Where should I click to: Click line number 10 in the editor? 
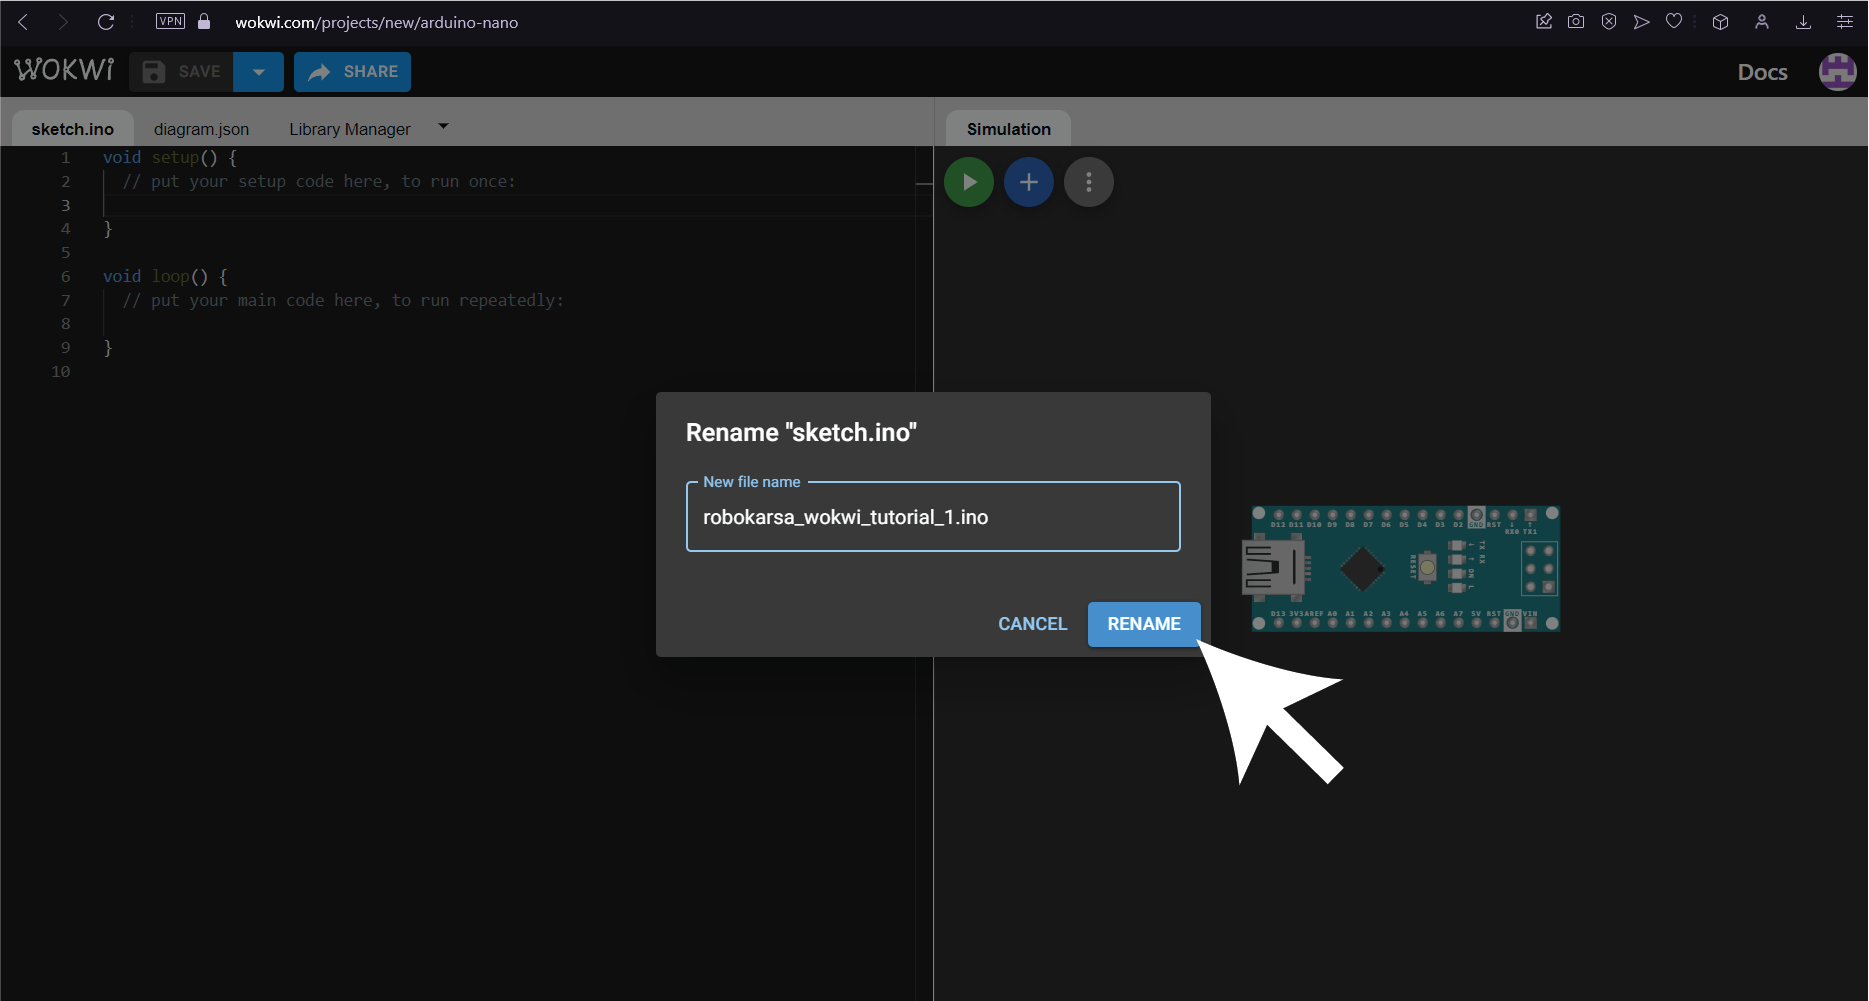pyautogui.click(x=61, y=371)
